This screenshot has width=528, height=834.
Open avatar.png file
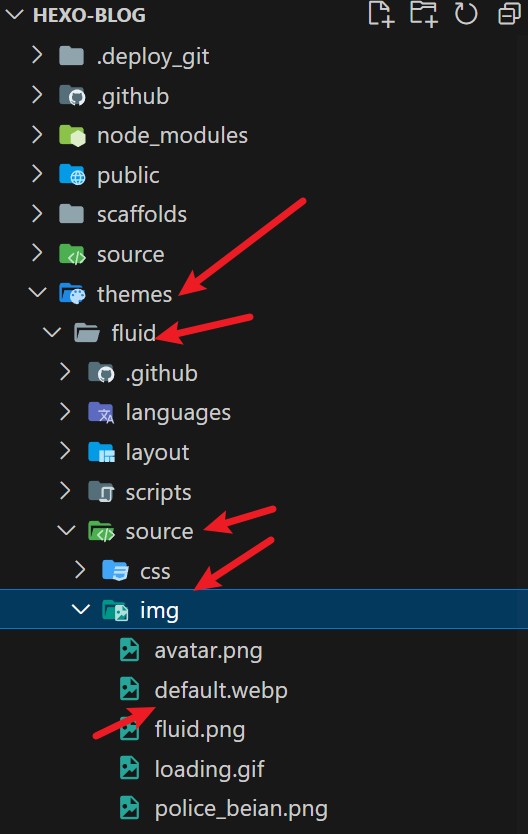[208, 650]
